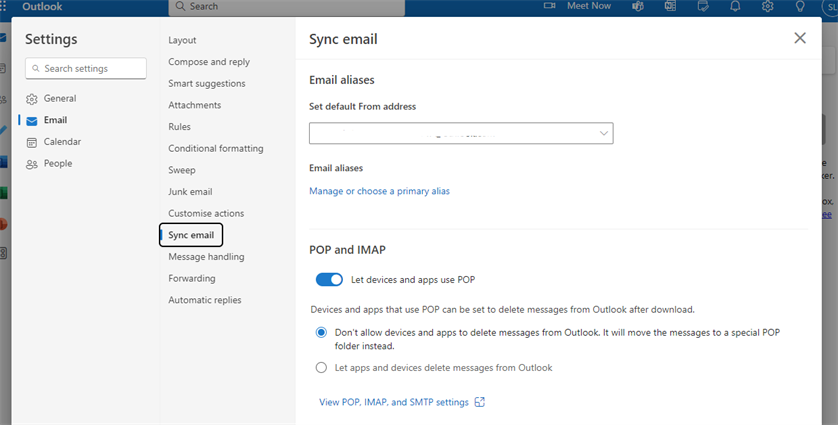Open the settings gear in the header
838x425 pixels.
[x=767, y=6]
